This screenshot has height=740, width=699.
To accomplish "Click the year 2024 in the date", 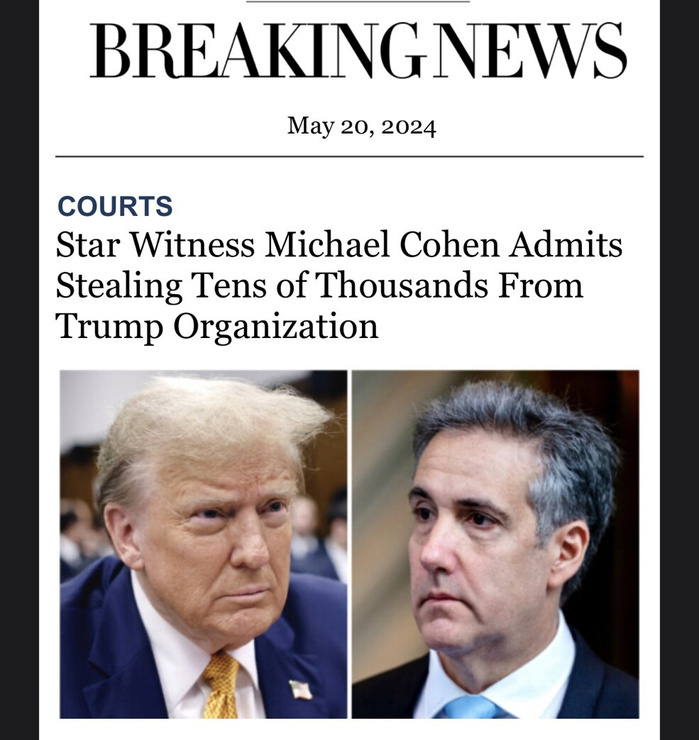I will click(x=409, y=127).
